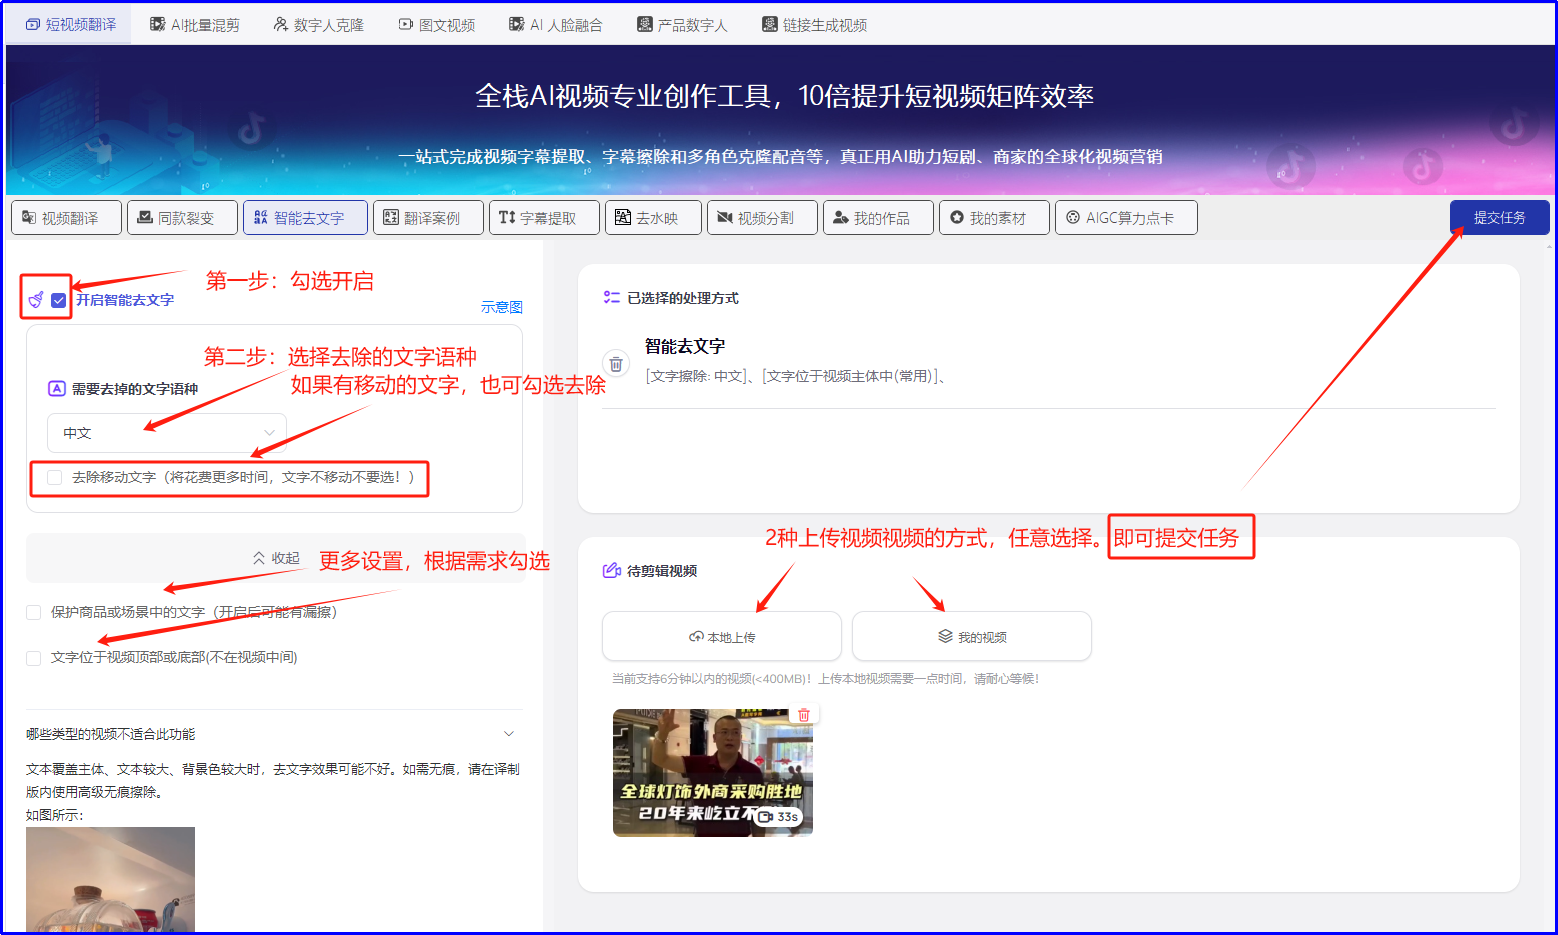Open the 视频分割 tool
This screenshot has width=1558, height=935.
click(762, 217)
